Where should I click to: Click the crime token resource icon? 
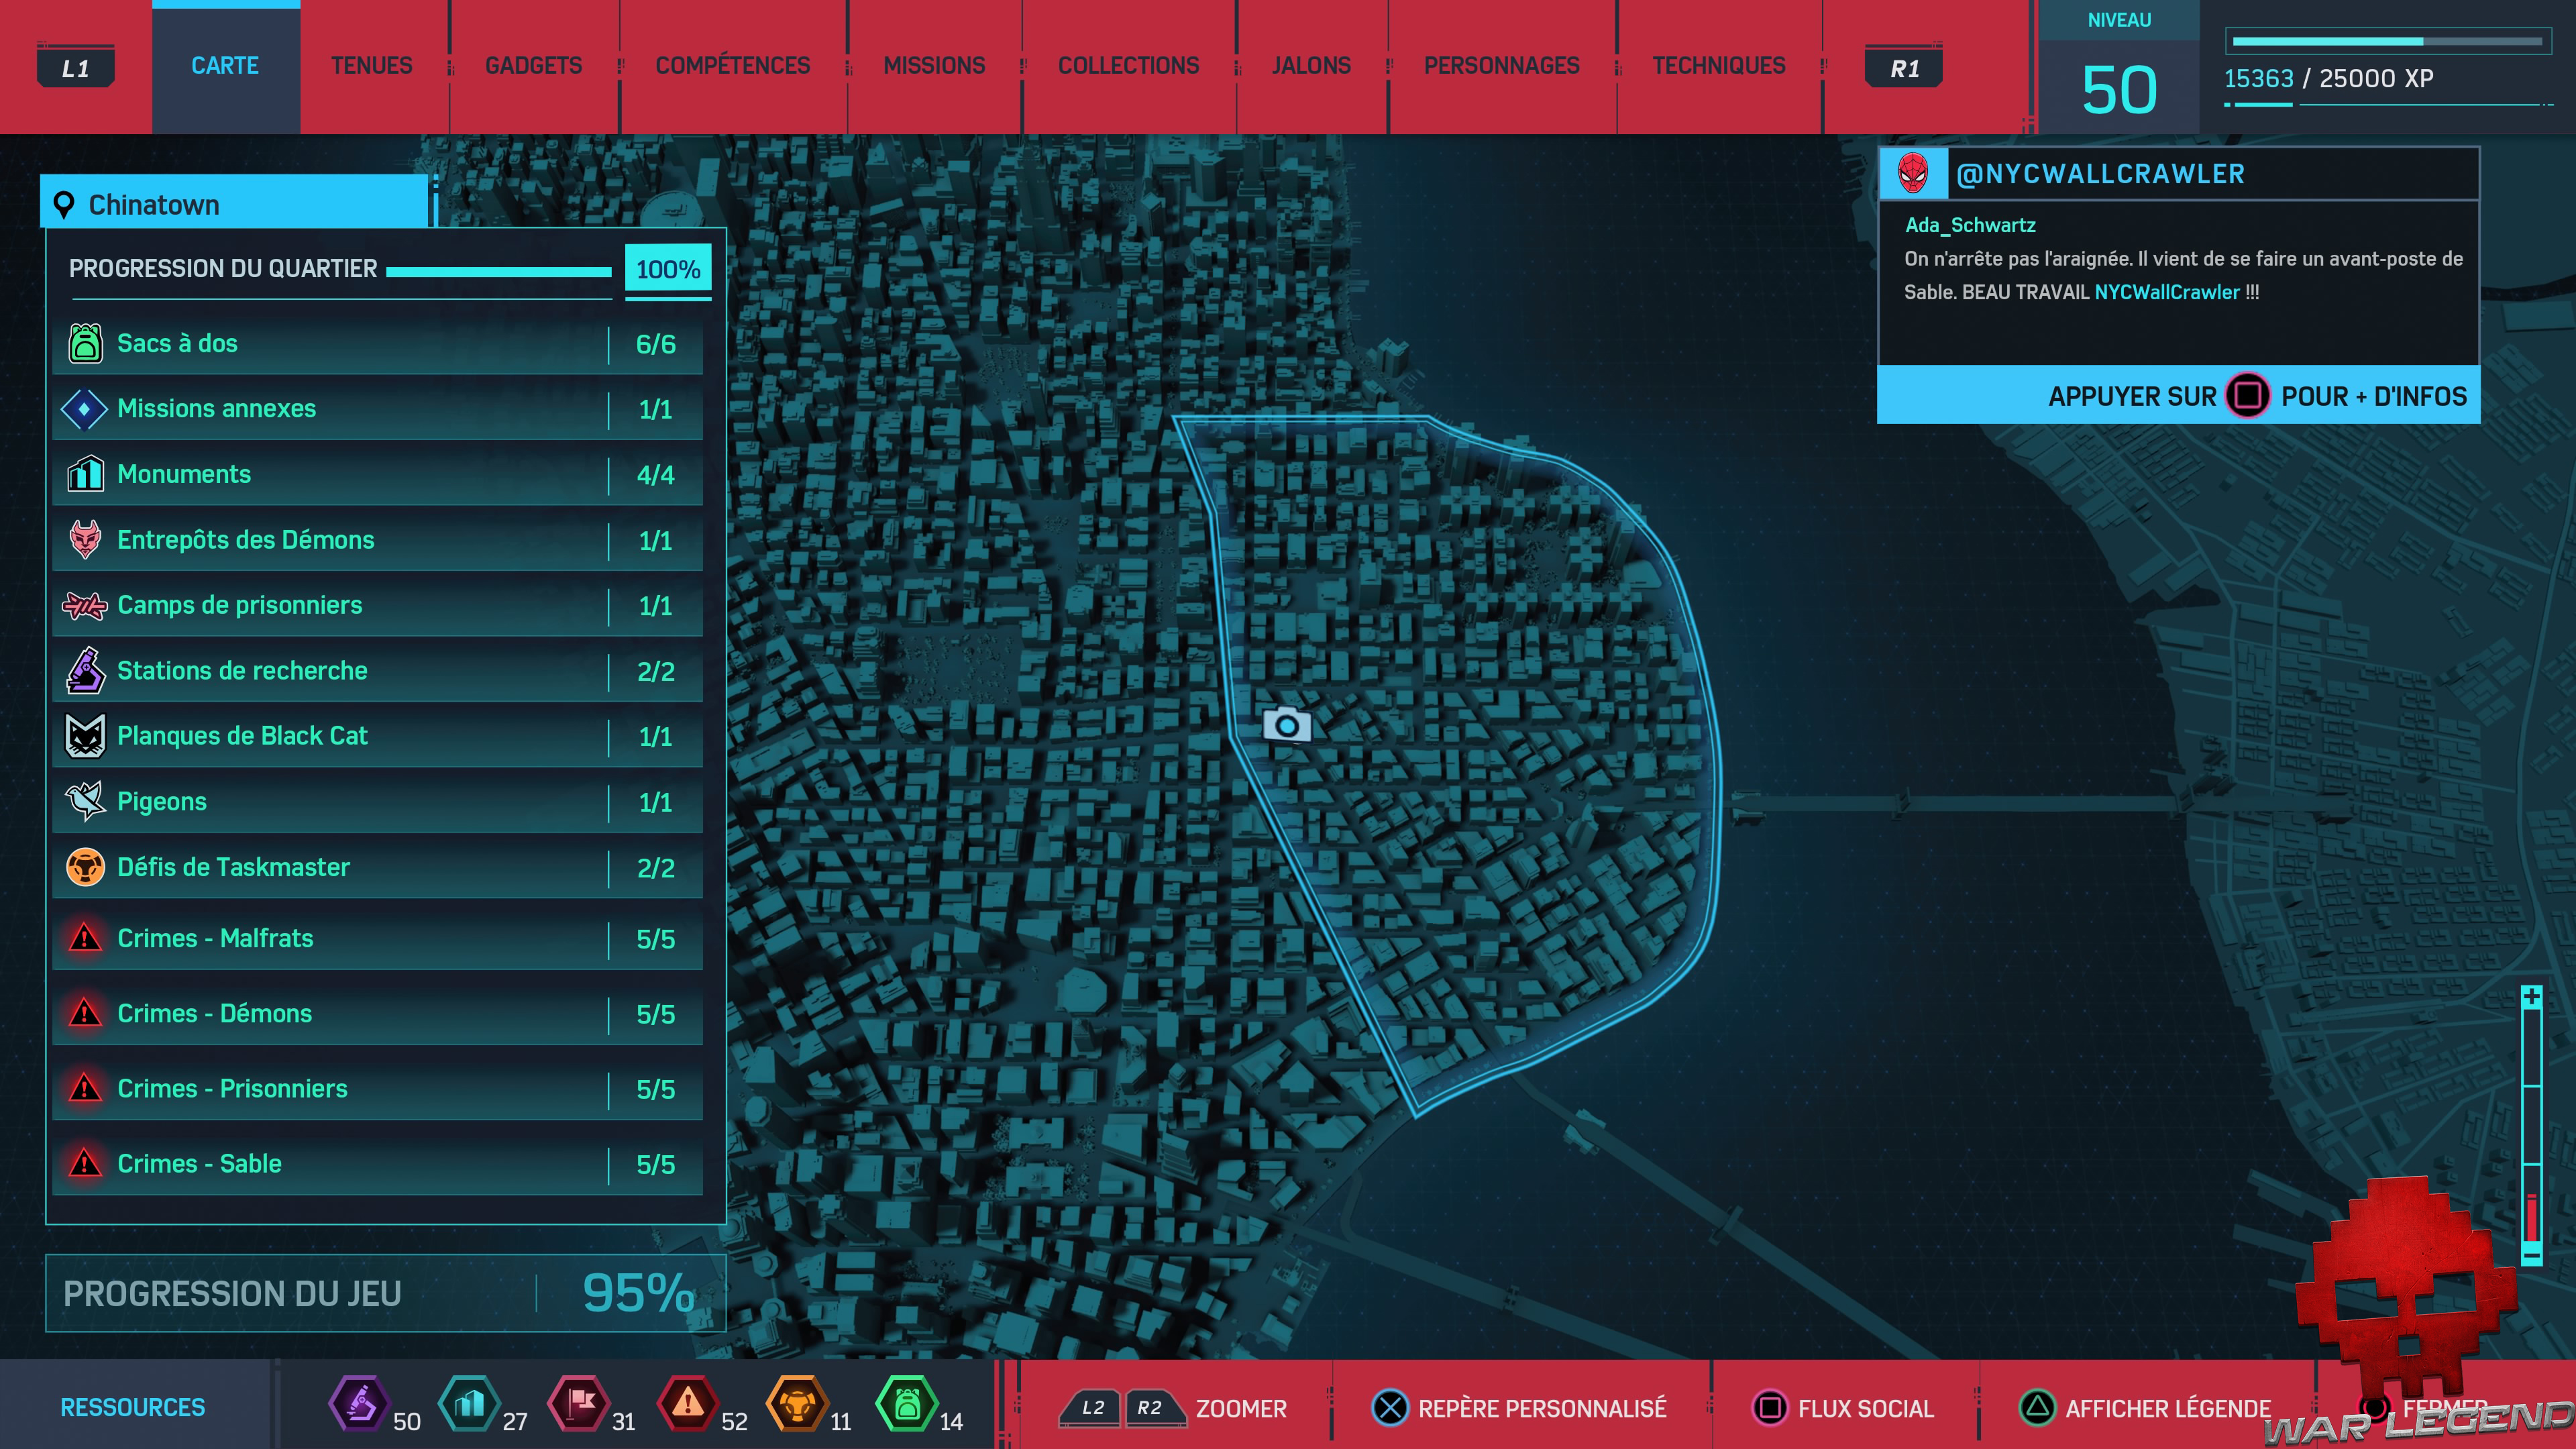[688, 1404]
